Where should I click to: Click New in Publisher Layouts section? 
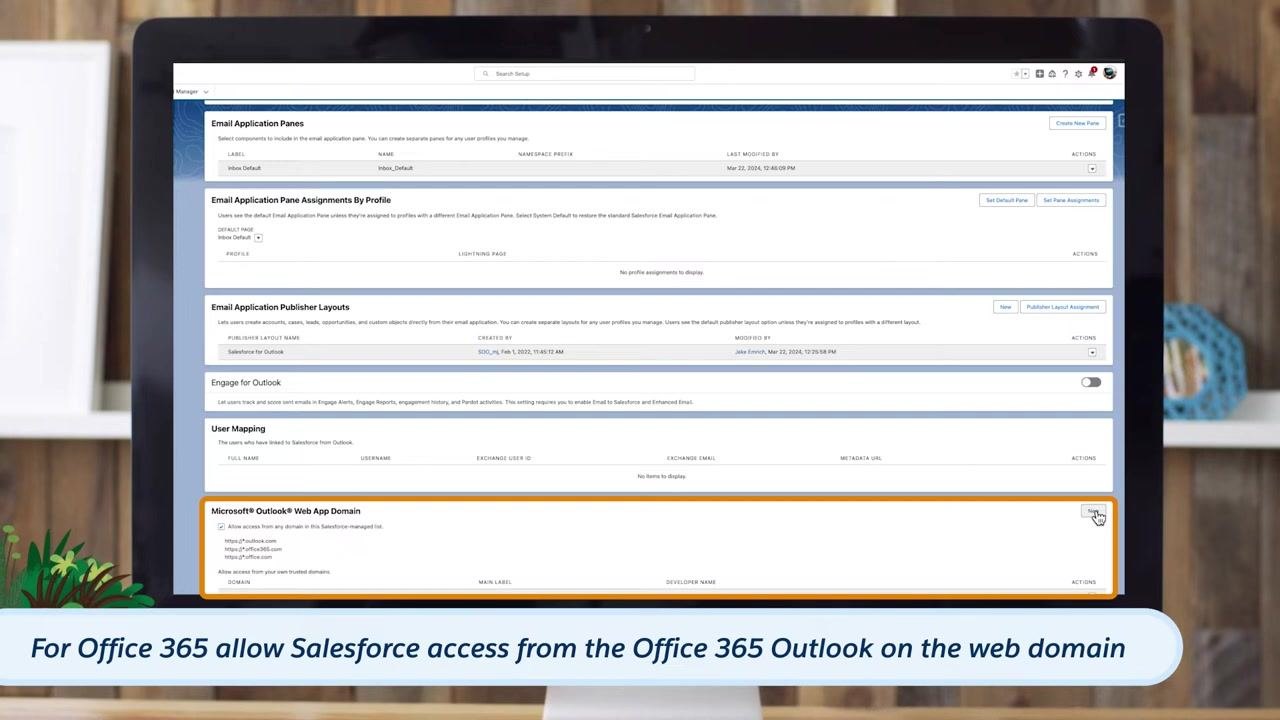1005,307
